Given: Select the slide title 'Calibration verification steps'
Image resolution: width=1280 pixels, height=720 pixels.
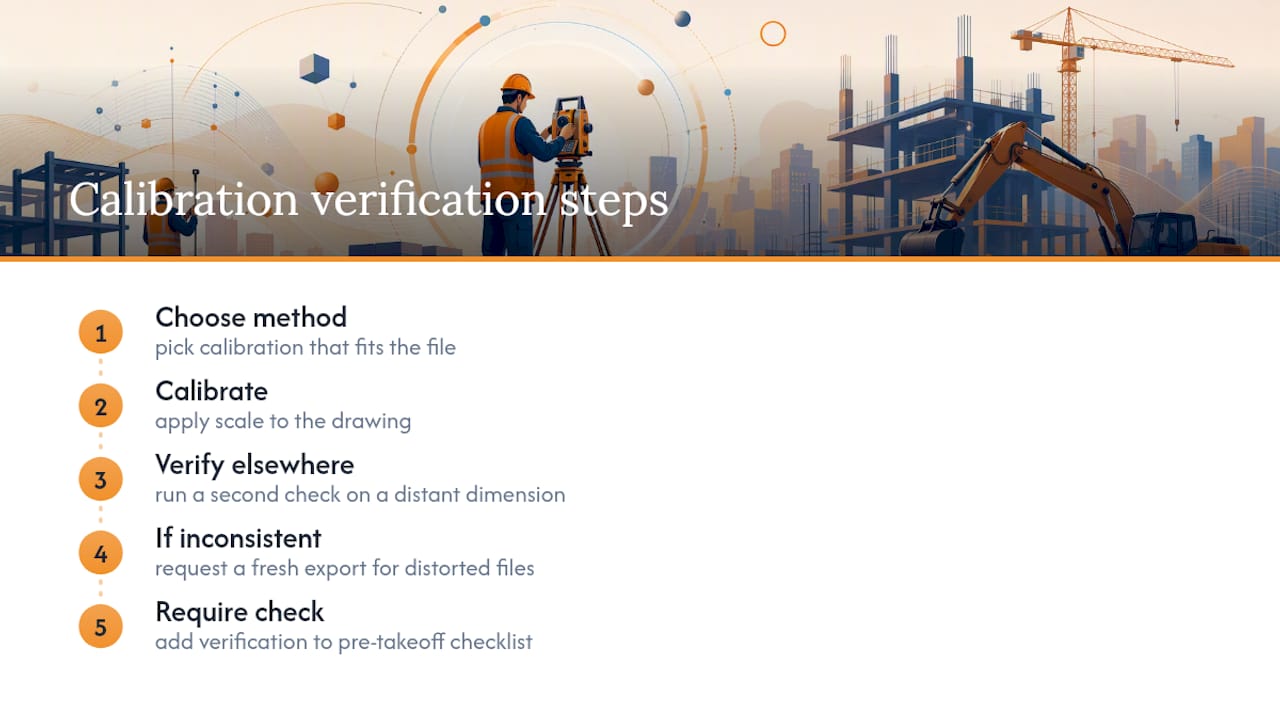Looking at the screenshot, I should coord(368,199).
